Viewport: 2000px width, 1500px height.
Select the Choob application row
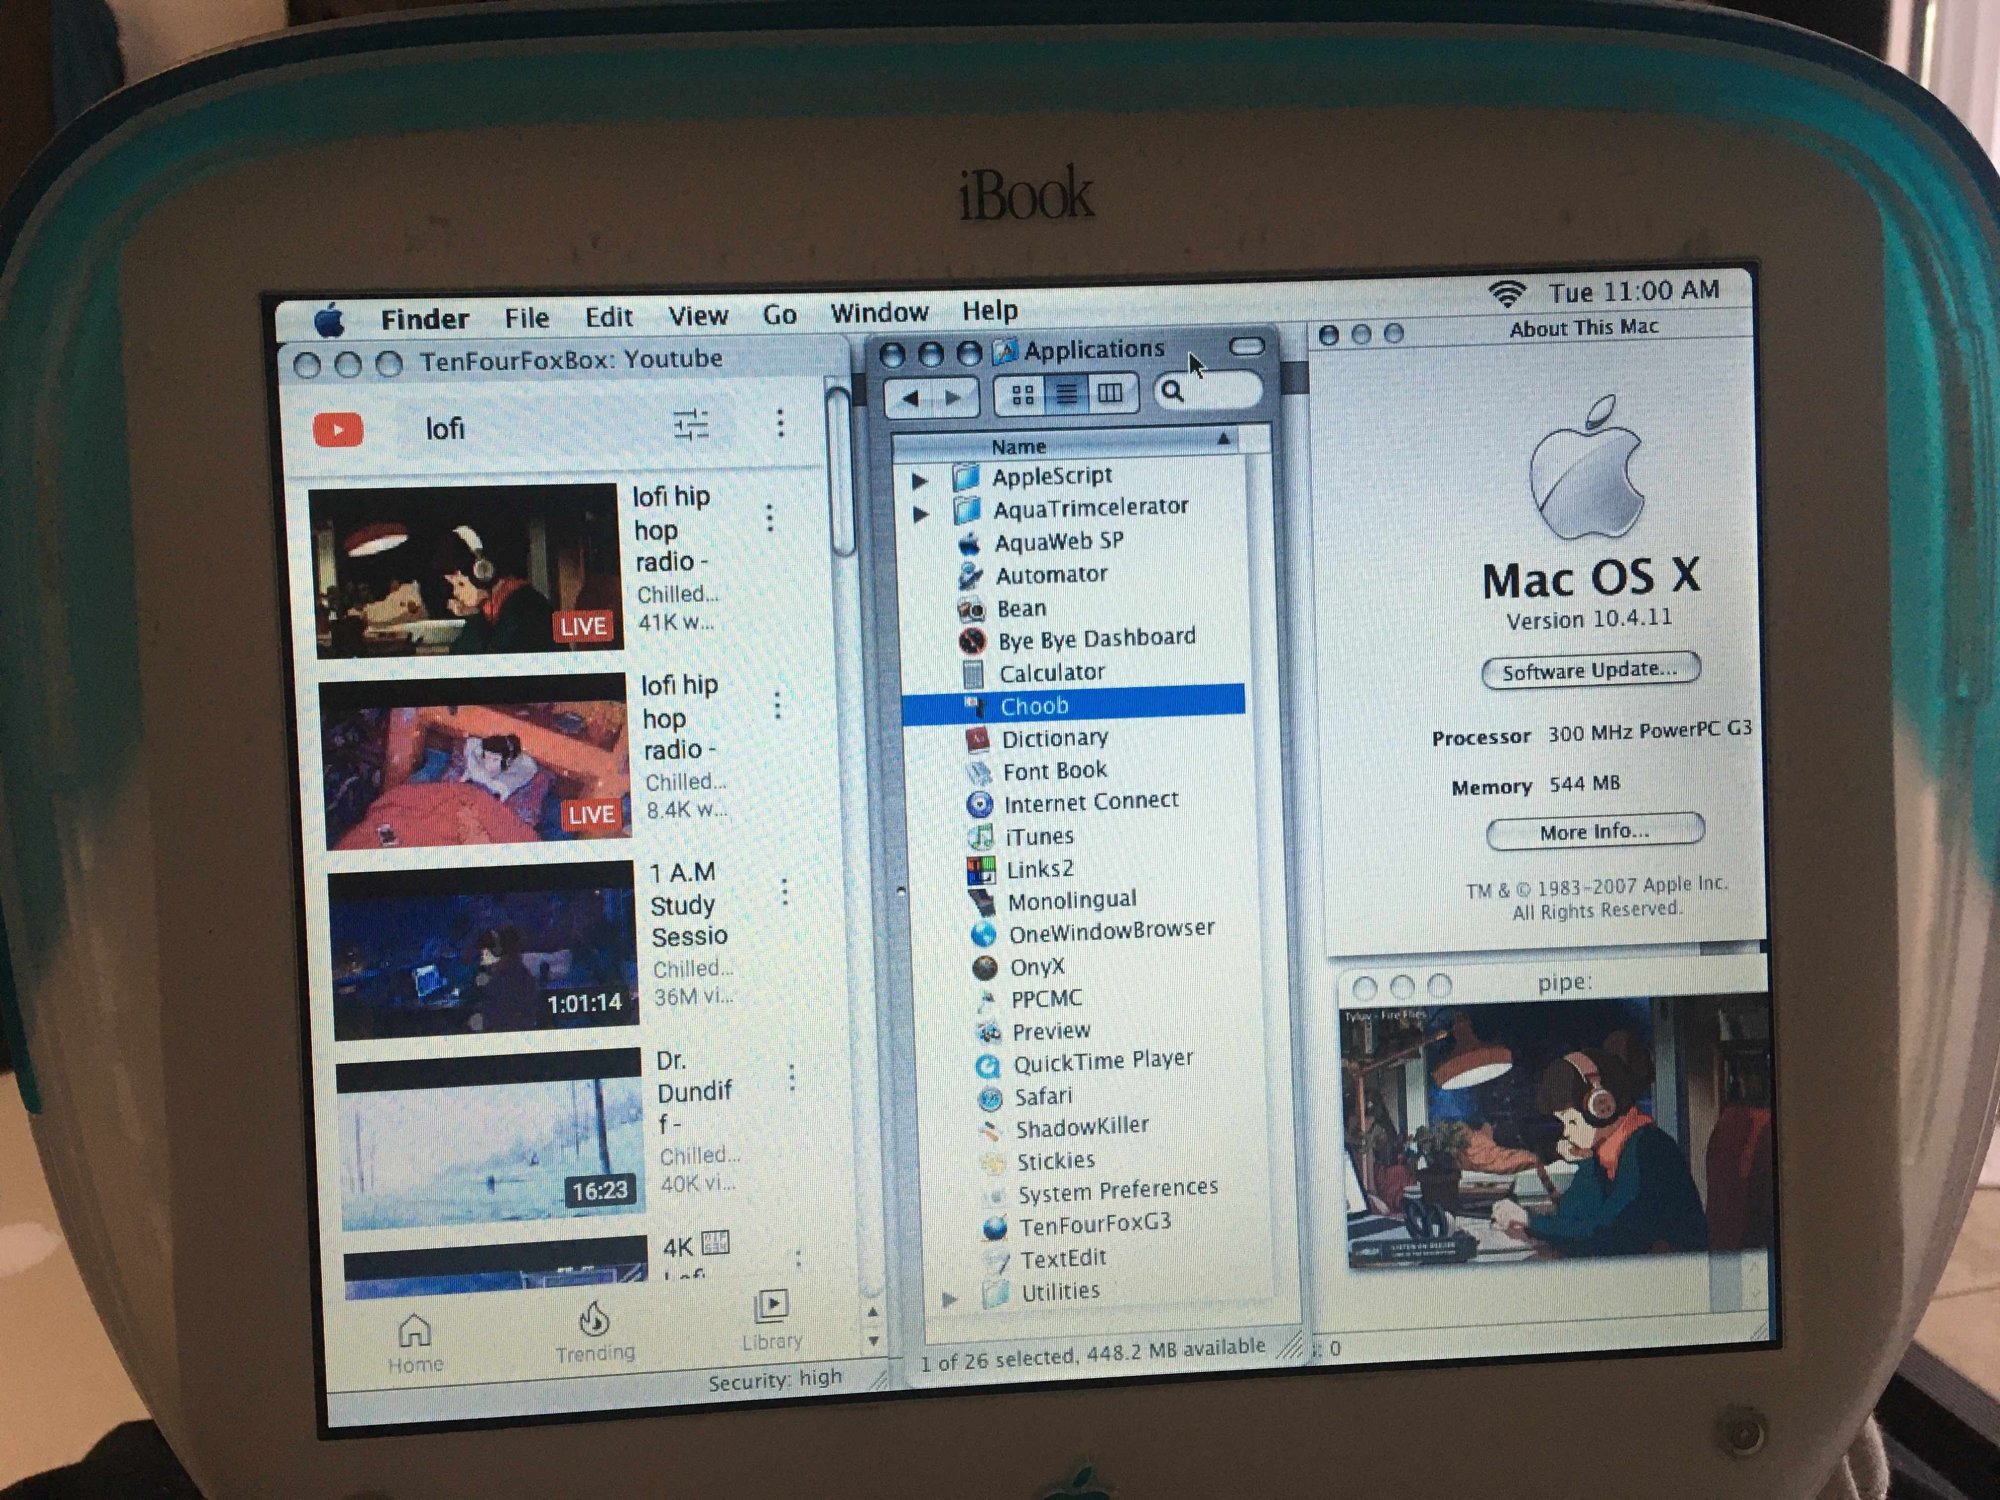[1075, 705]
